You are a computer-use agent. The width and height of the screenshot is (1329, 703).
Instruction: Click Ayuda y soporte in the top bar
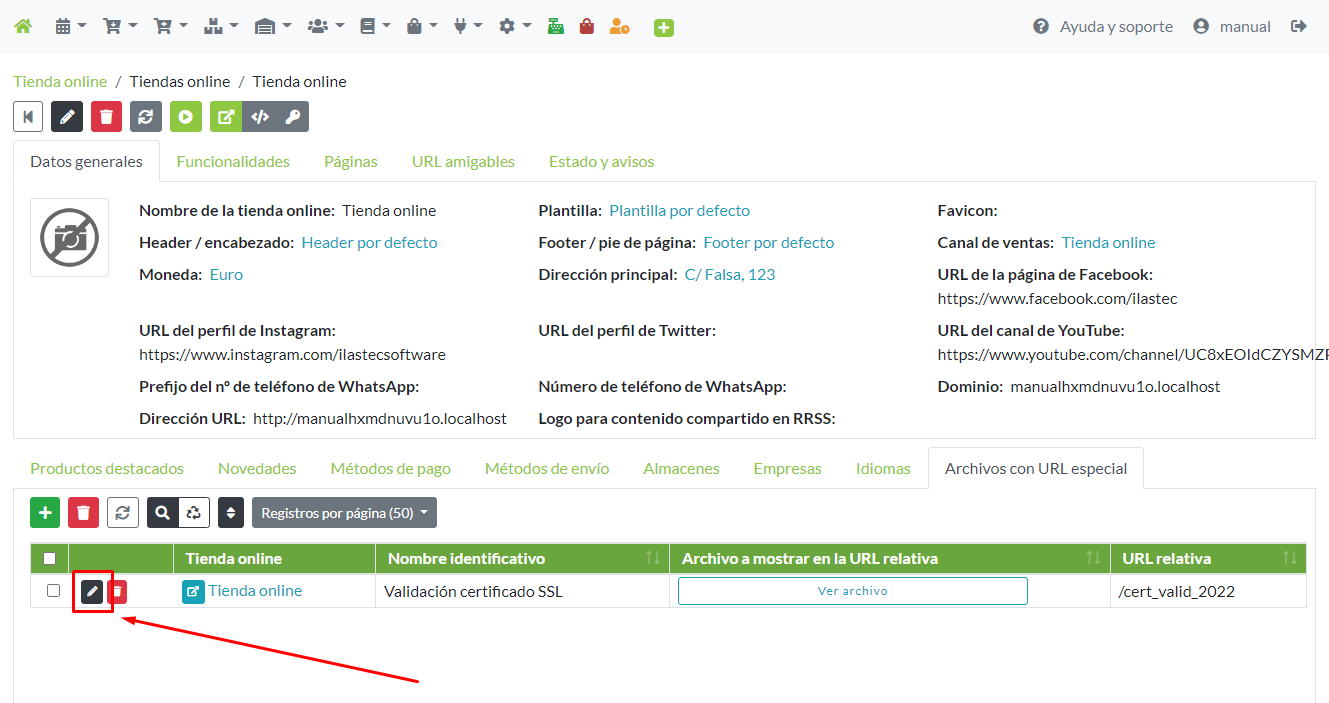(x=1113, y=26)
